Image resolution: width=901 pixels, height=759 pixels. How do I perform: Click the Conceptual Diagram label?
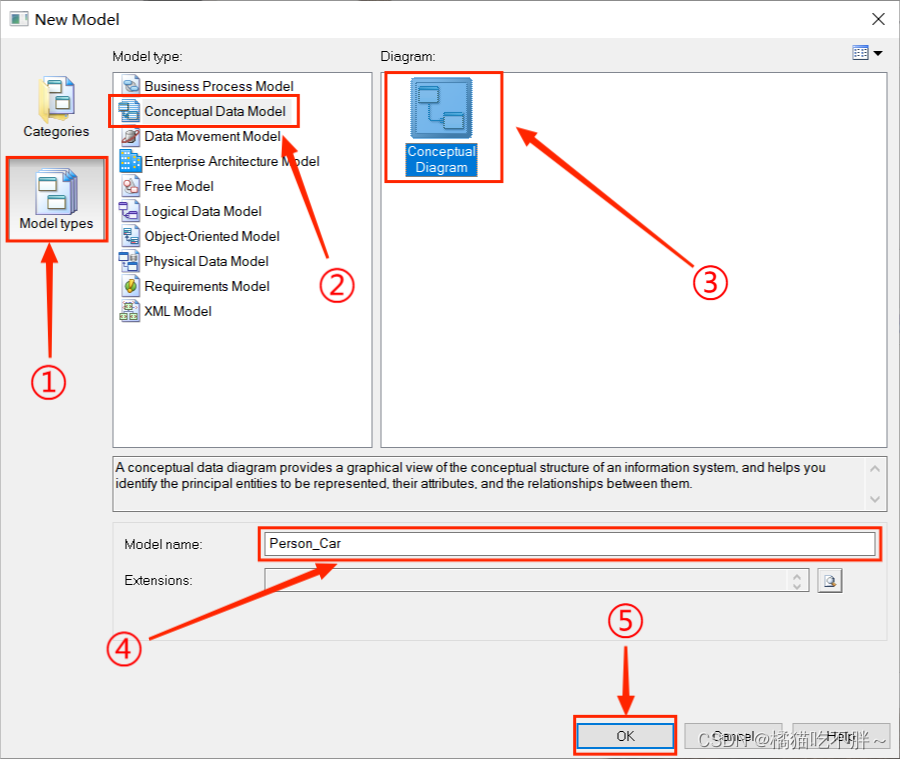441,159
